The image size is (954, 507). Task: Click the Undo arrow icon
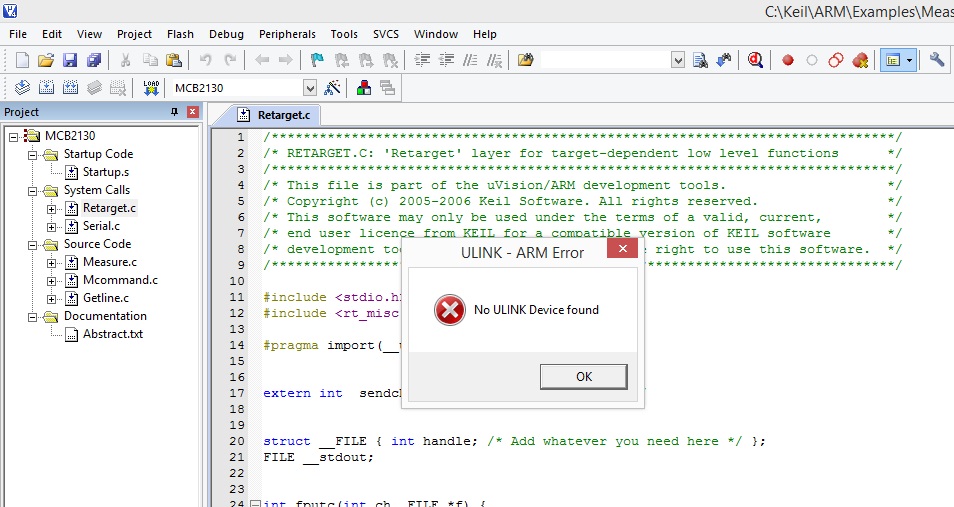206,60
